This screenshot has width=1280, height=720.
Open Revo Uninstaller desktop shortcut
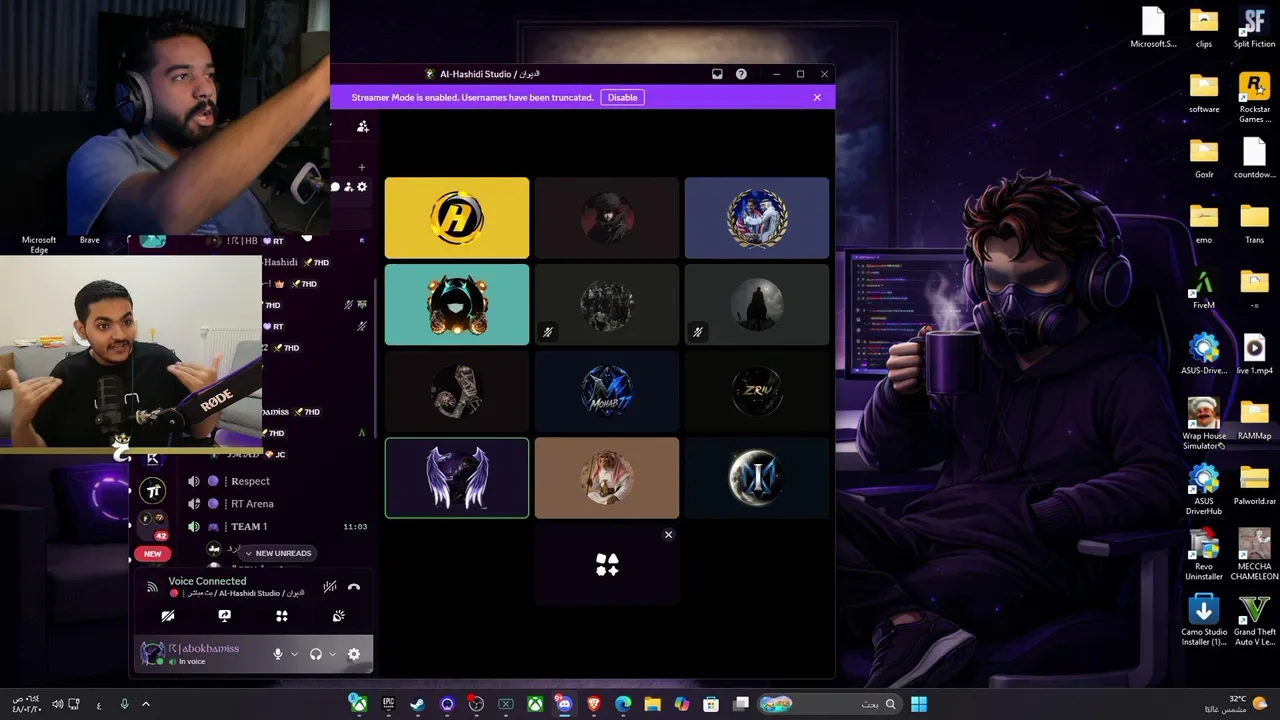tap(1204, 555)
